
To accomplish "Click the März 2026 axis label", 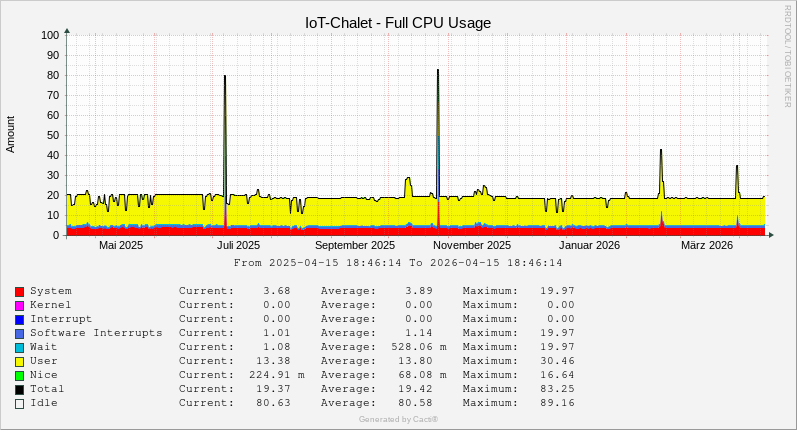I will pyautogui.click(x=707, y=245).
